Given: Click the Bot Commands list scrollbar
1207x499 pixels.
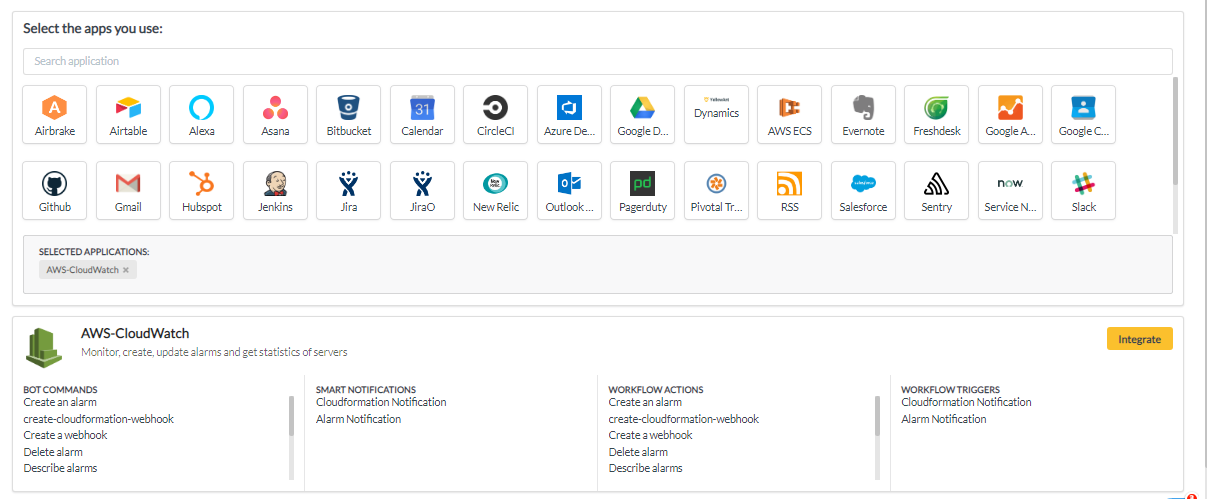Looking at the screenshot, I should (x=291, y=415).
